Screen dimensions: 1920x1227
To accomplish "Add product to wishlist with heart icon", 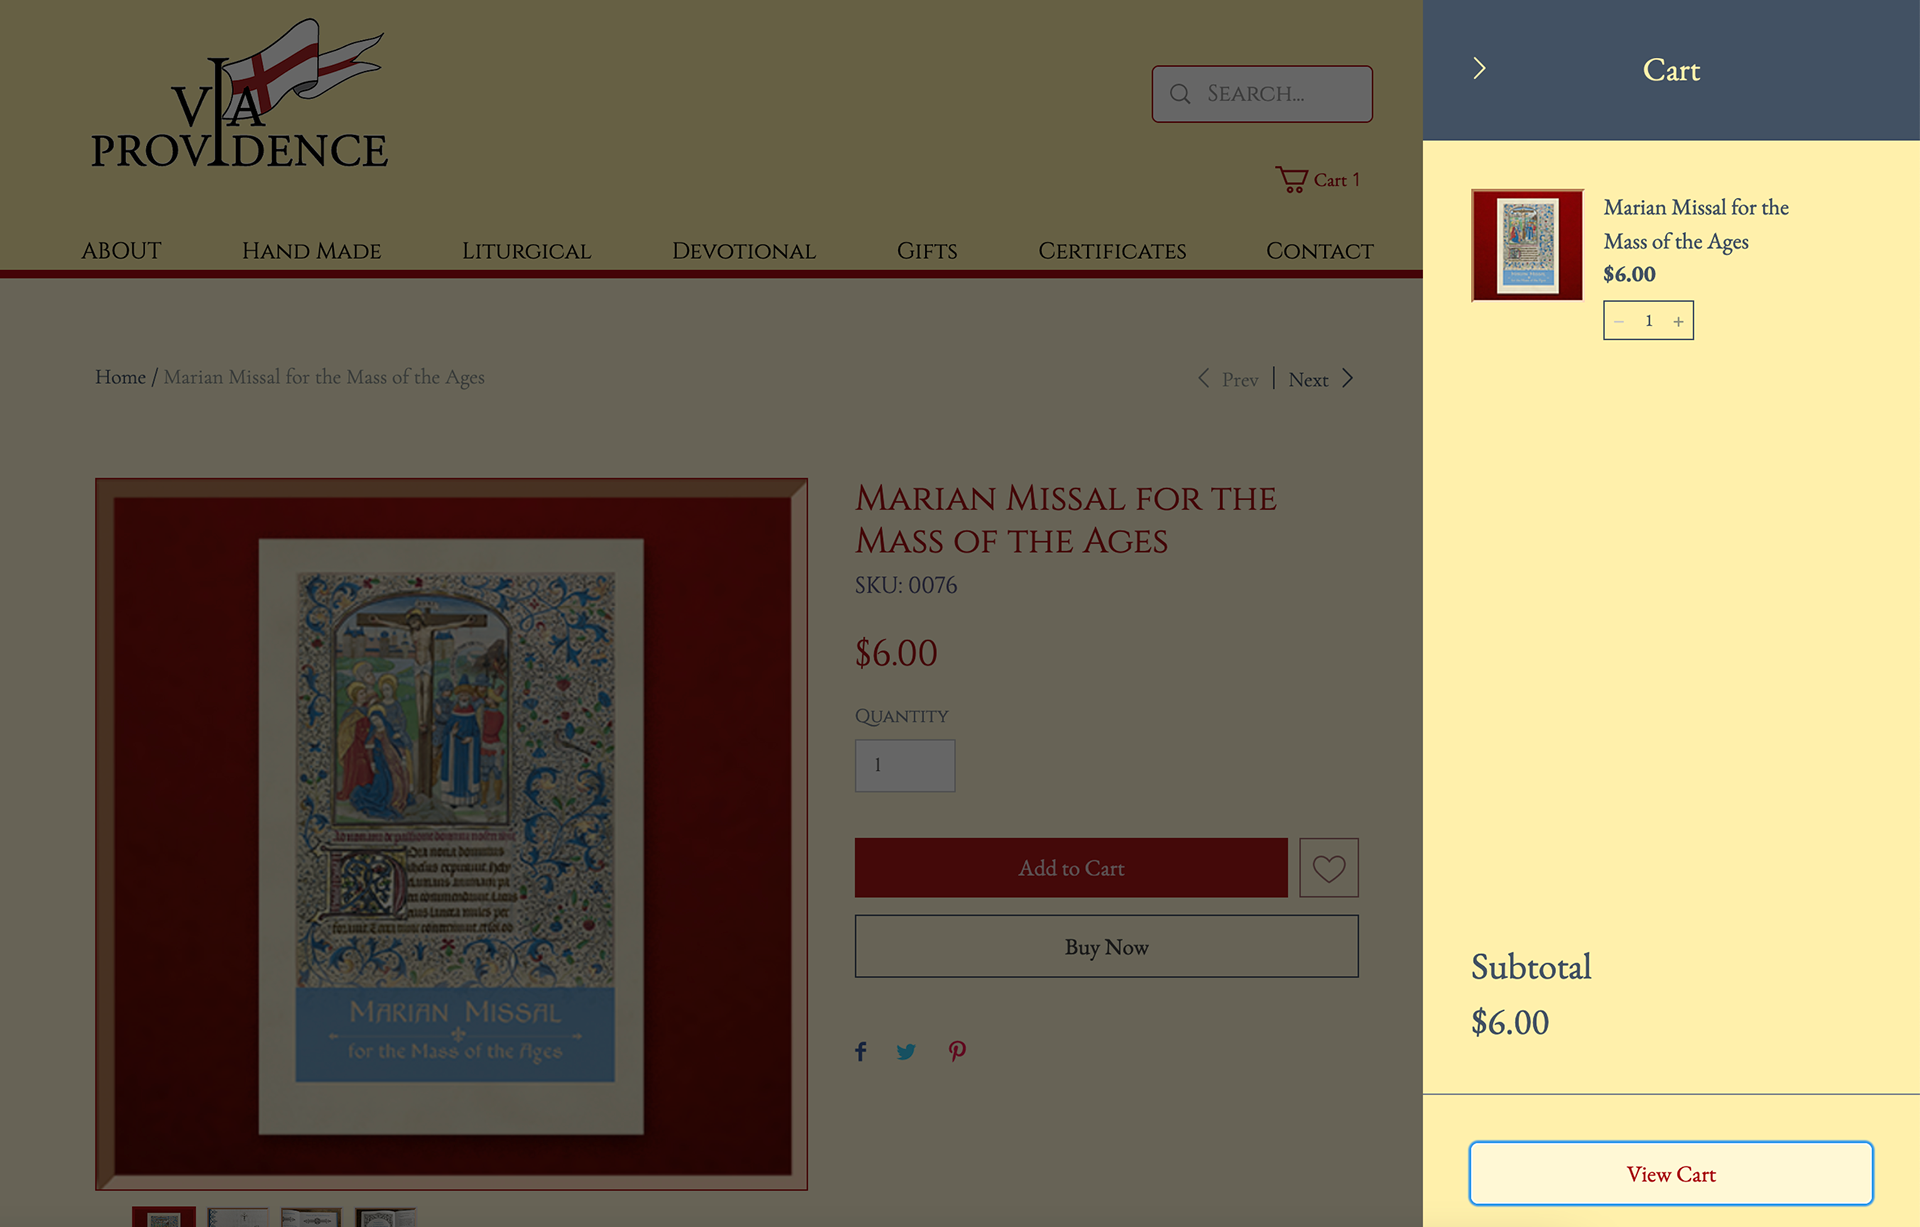I will [x=1328, y=868].
